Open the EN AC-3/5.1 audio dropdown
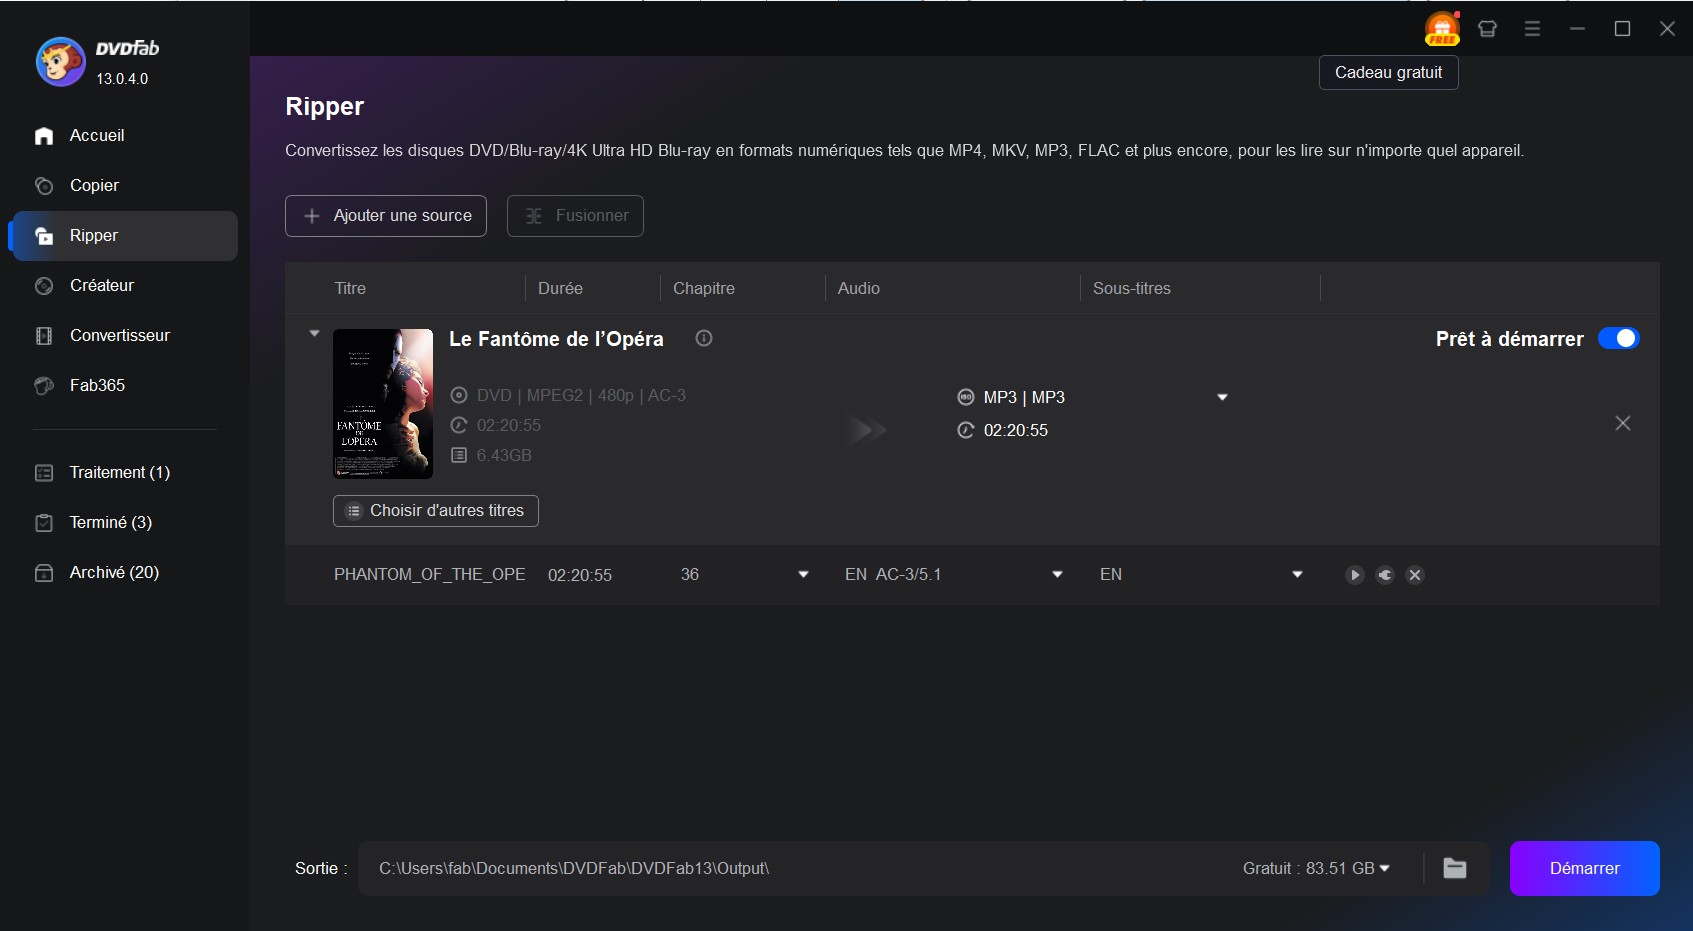1693x931 pixels. coord(1057,575)
